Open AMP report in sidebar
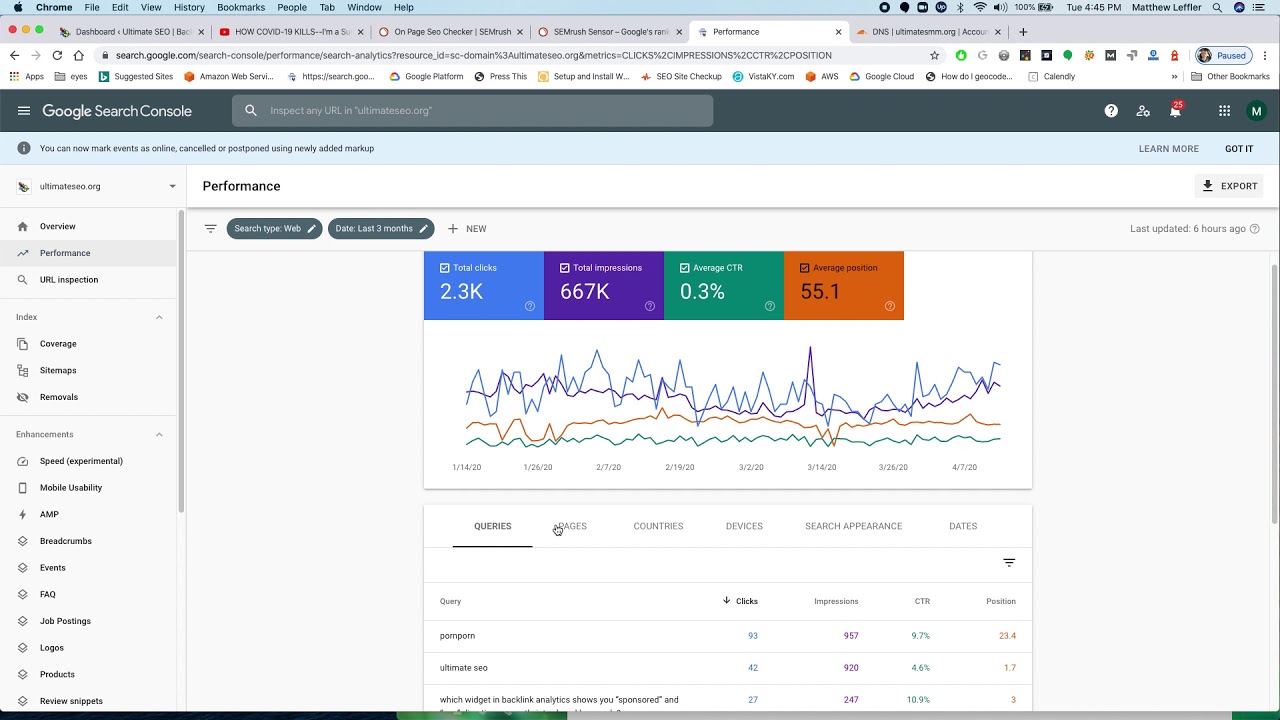 (49, 514)
